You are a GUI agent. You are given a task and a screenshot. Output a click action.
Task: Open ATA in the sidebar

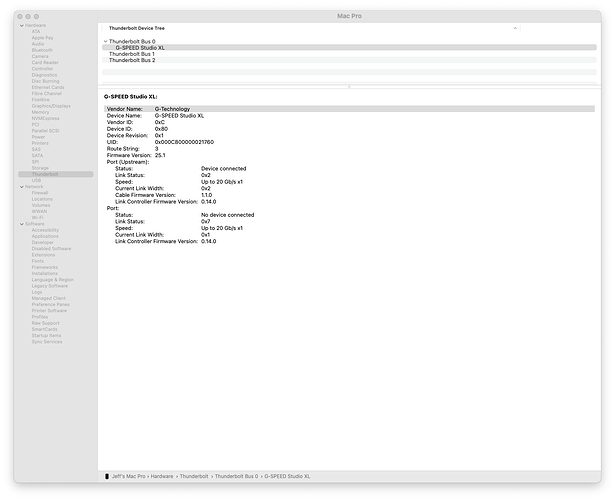[x=36, y=31]
